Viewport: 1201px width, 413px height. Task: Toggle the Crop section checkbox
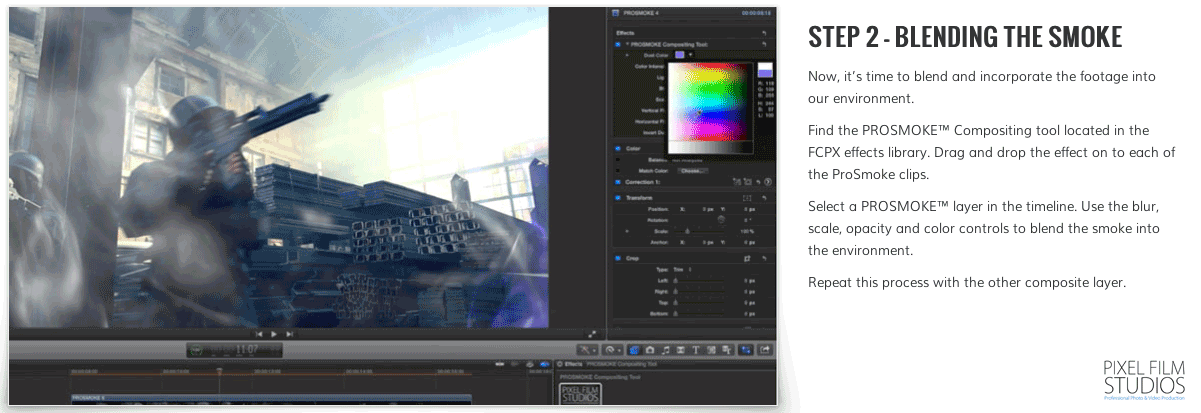tap(618, 258)
